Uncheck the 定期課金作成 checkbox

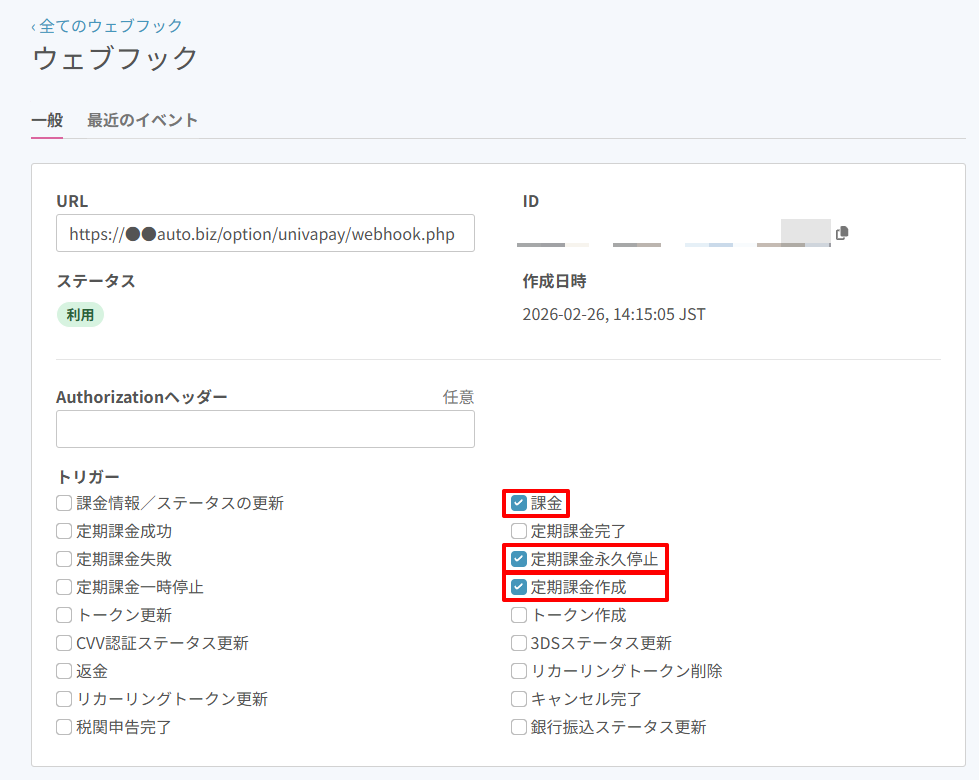(519, 587)
